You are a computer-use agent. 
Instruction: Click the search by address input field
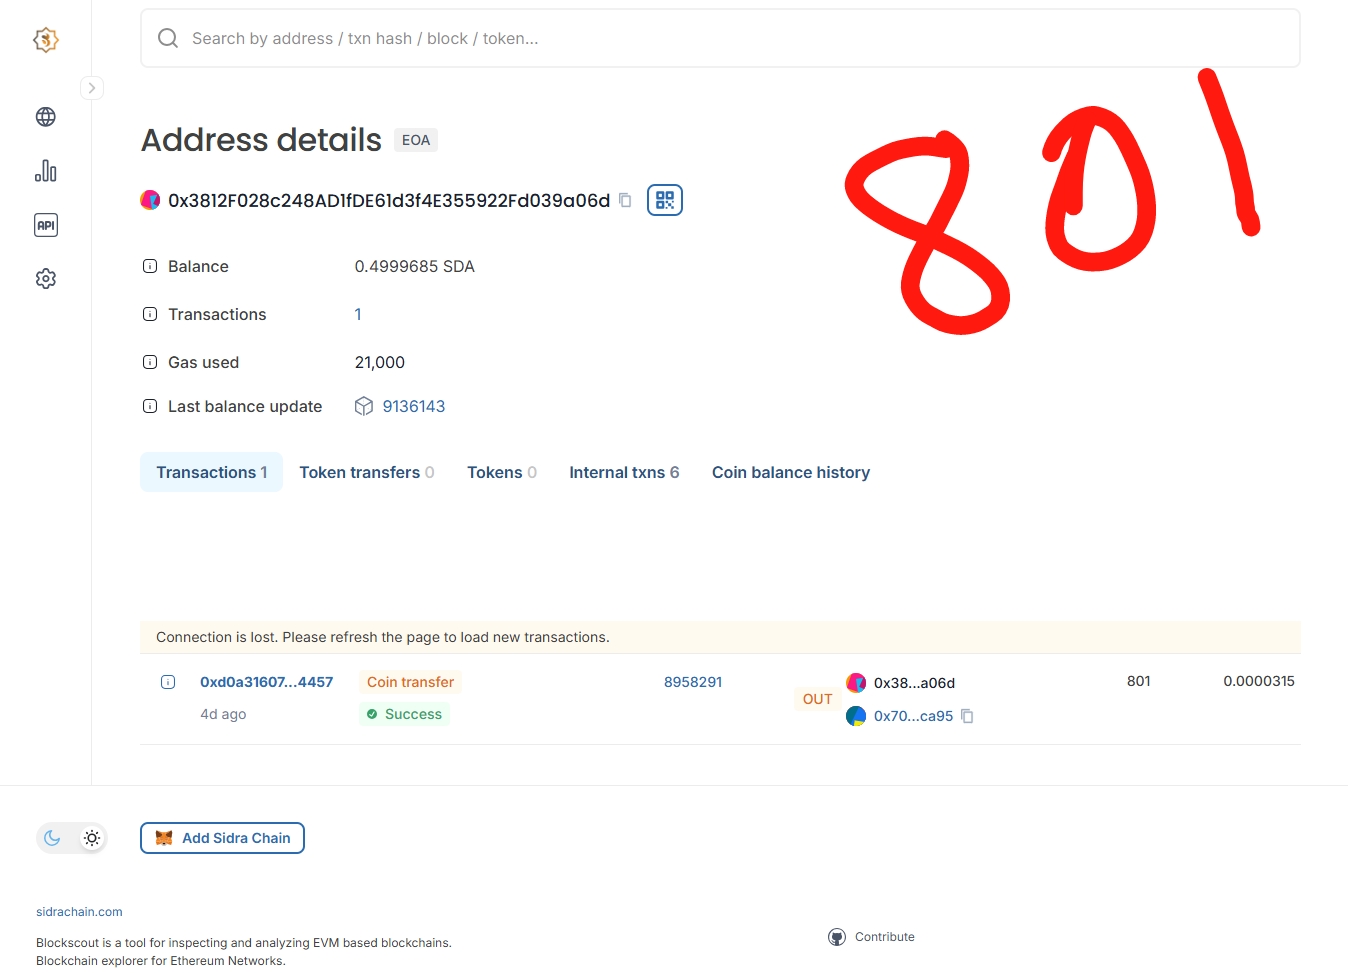pos(720,38)
